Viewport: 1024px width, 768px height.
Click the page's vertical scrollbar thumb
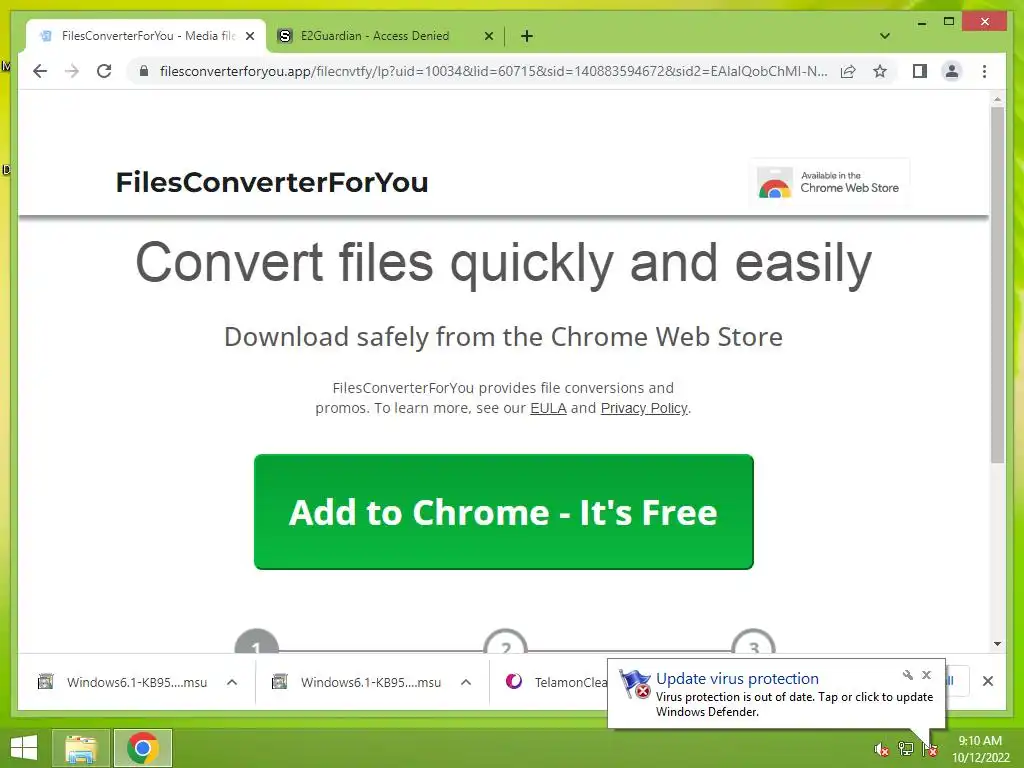(x=997, y=284)
